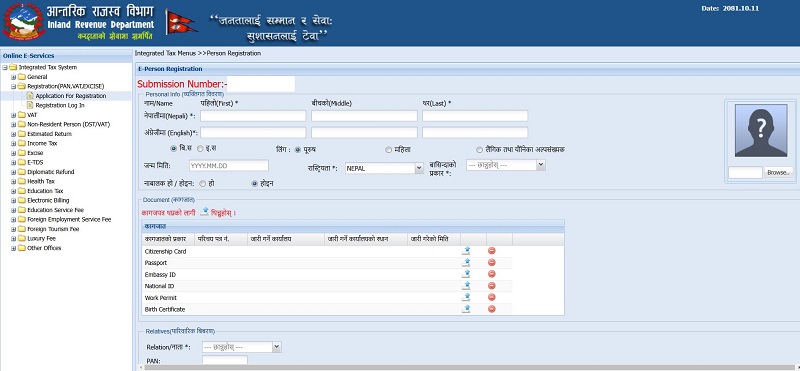
Task: Click the Nepali middle name field
Action: coord(364,116)
